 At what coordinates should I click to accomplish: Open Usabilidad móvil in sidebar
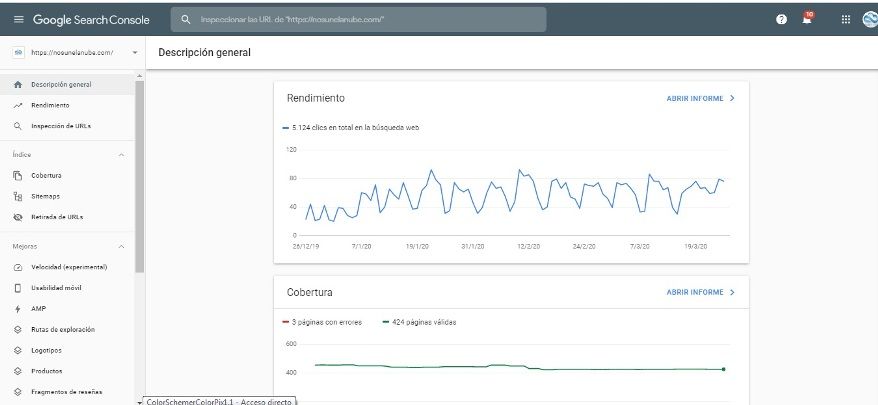click(67, 288)
